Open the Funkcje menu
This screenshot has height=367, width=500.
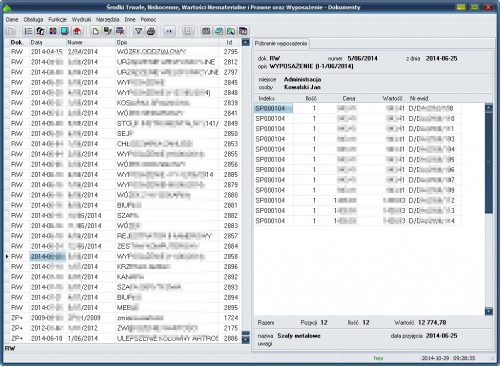pos(58,20)
